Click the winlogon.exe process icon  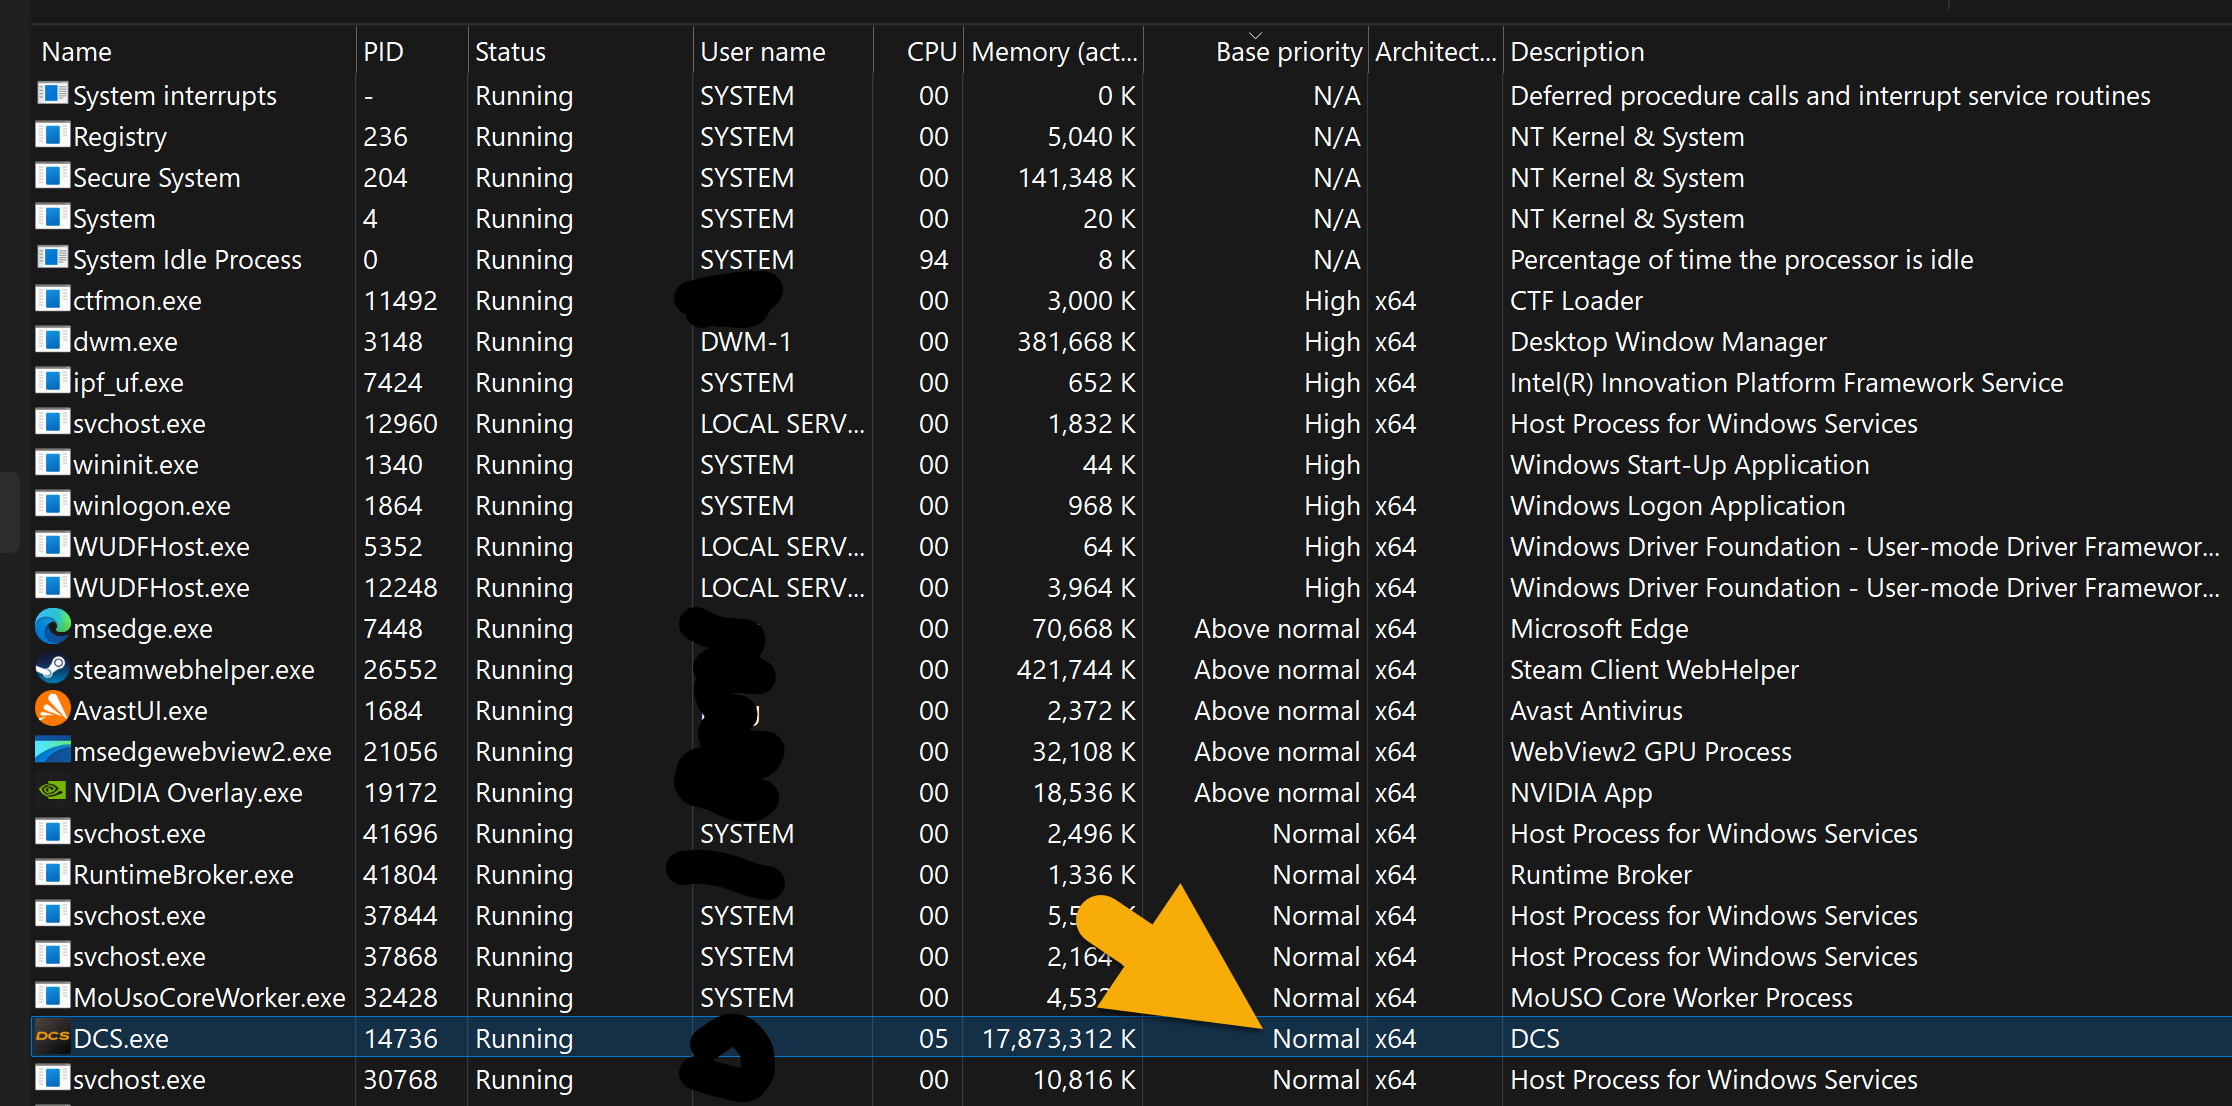tap(52, 503)
